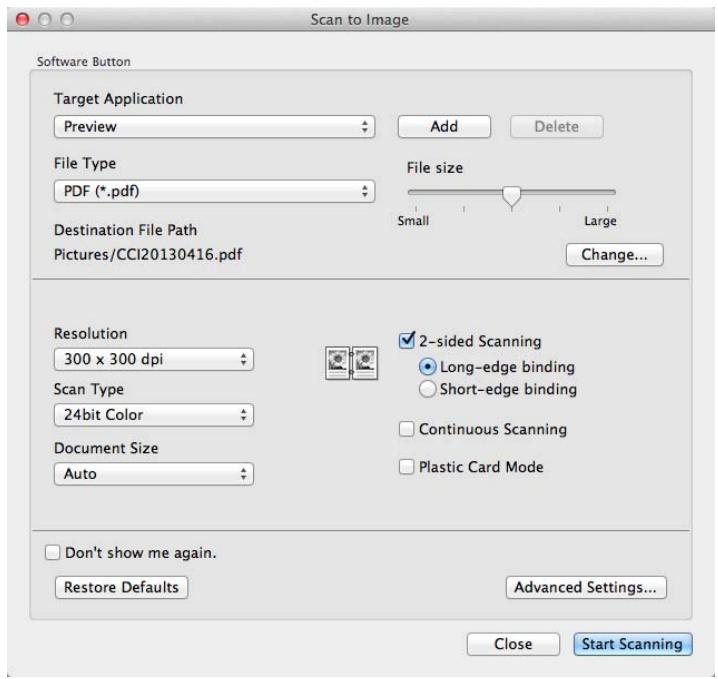Open the Document Size Auto dropdown
This screenshot has height=679, width=718.
point(153,474)
